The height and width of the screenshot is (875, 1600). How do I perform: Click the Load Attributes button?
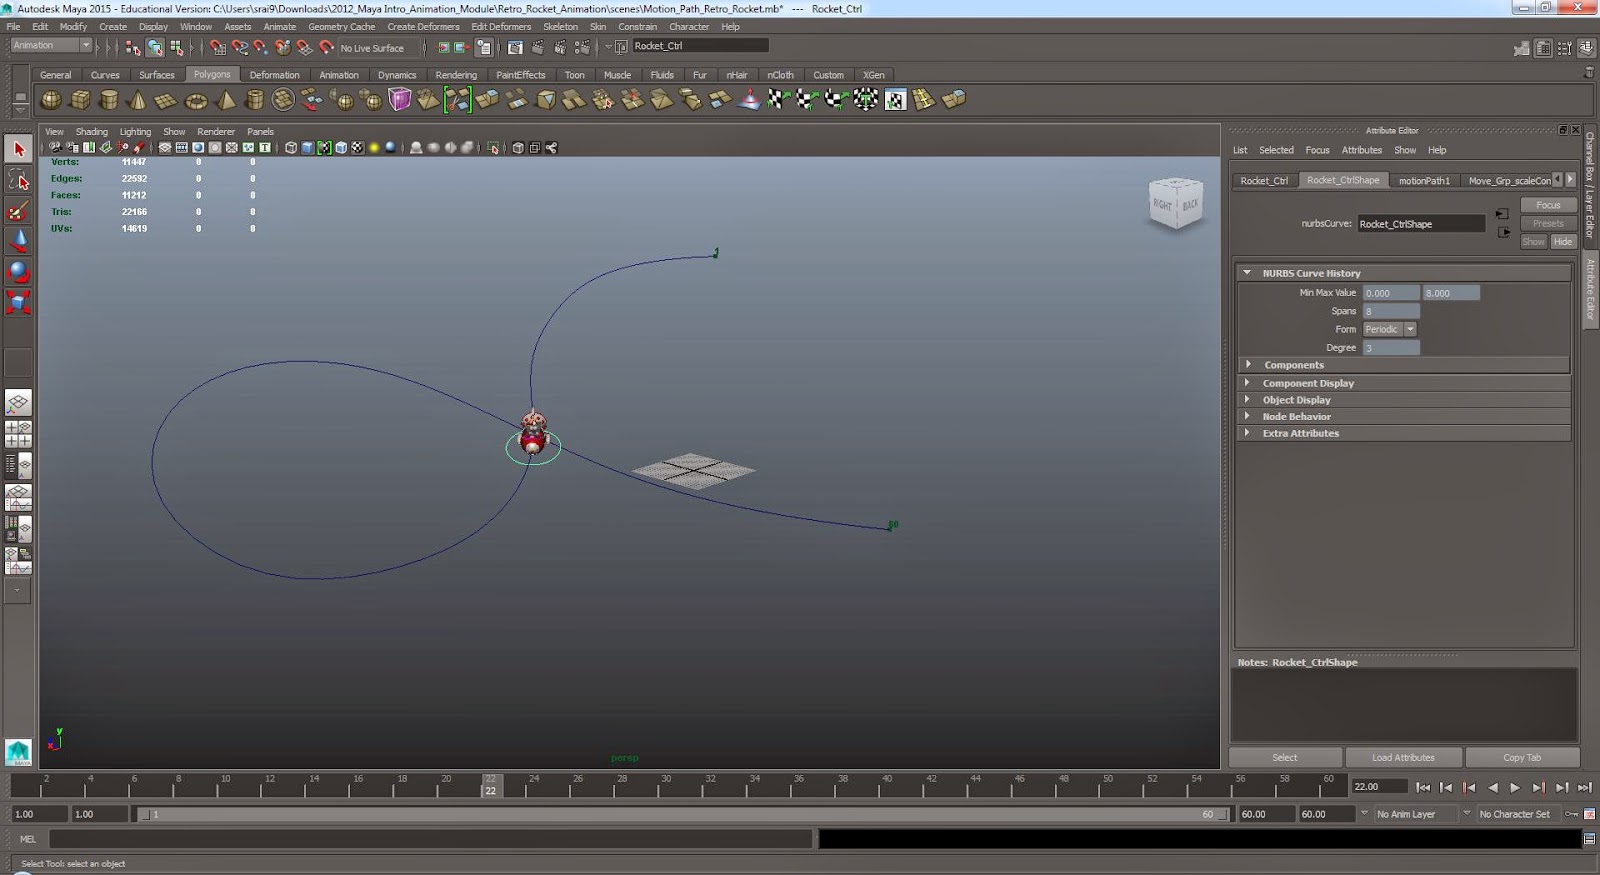pos(1403,758)
